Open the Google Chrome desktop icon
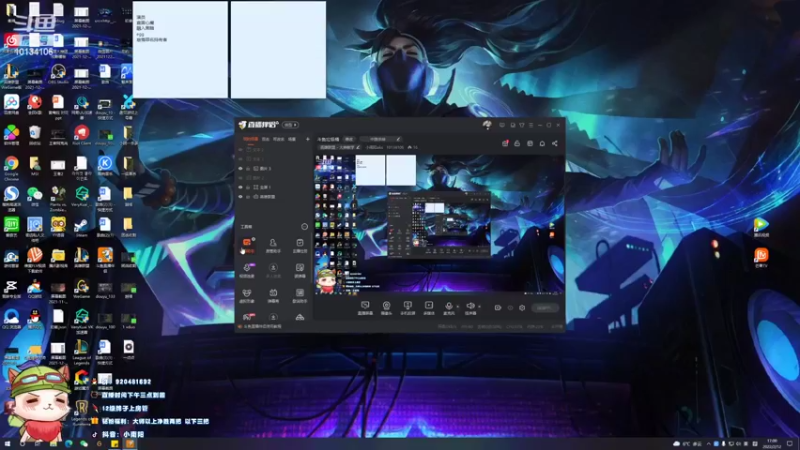 coord(11,167)
